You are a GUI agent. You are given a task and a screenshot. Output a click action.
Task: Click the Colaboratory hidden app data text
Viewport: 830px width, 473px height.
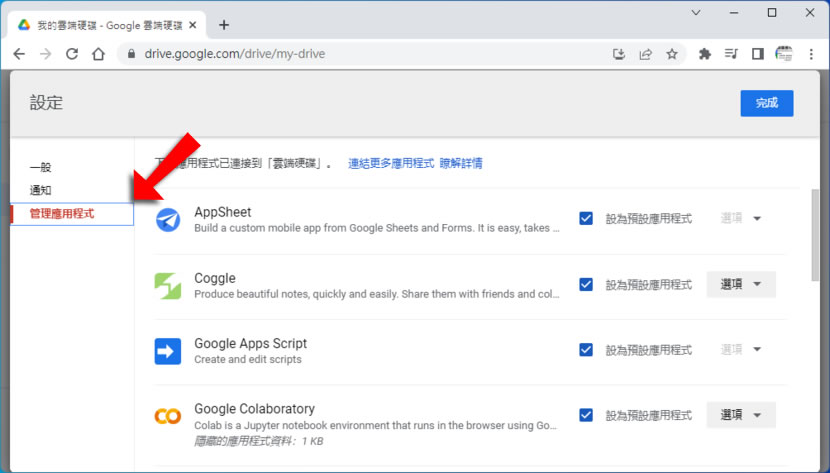[x=259, y=441]
